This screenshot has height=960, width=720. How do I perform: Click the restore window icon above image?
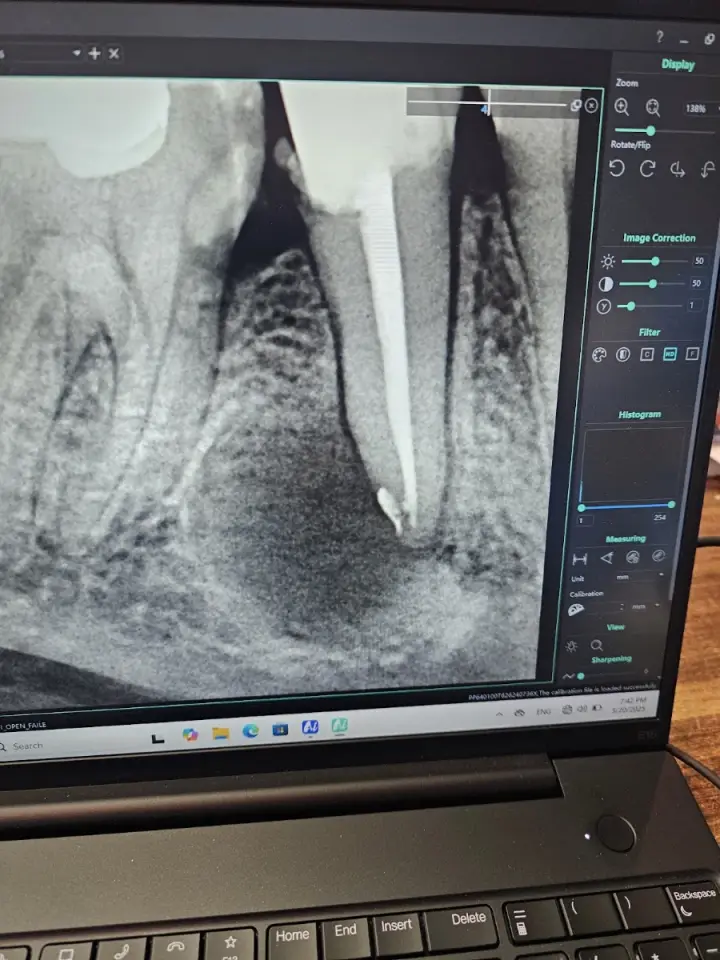576,105
